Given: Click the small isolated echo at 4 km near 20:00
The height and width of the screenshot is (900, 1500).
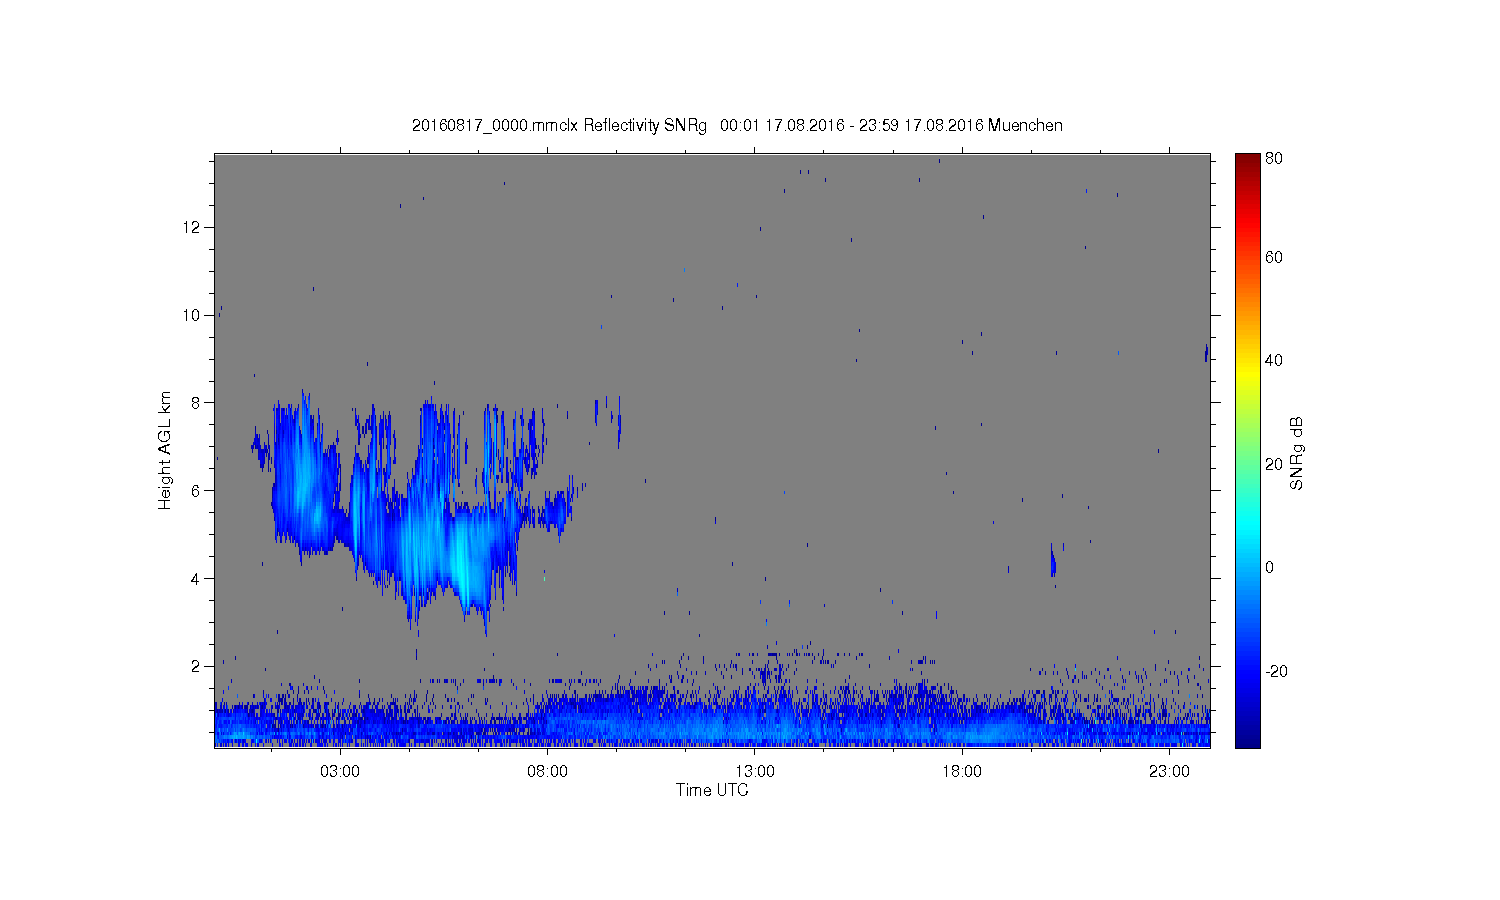Looking at the screenshot, I should 1053,562.
